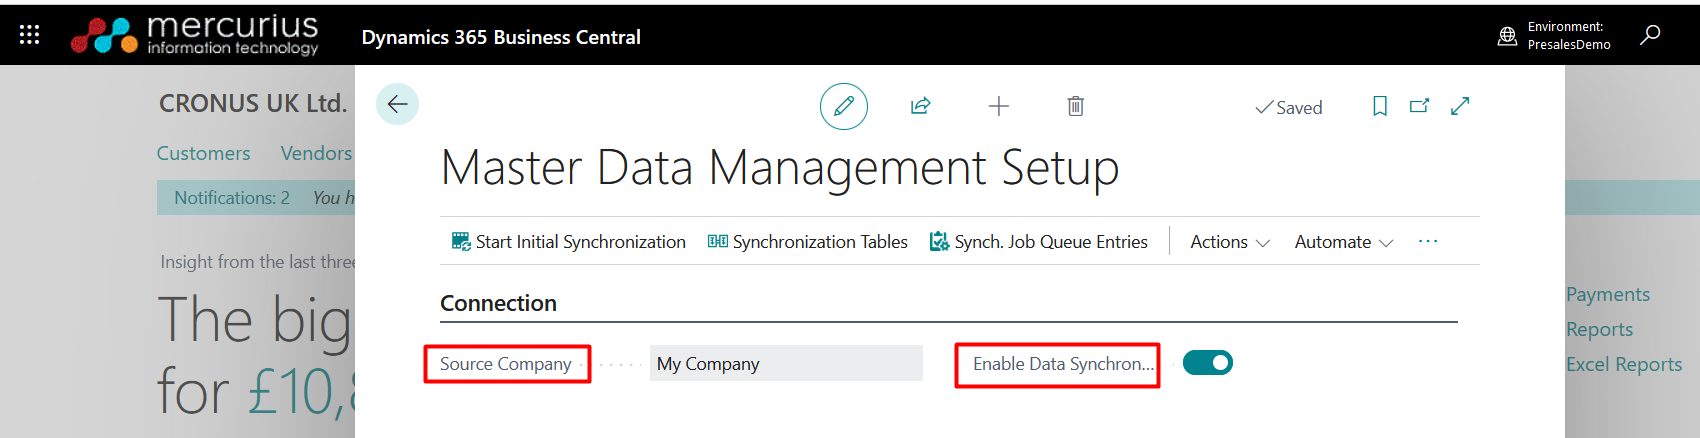Open Synch. Job Queue Entries

pos(1038,242)
